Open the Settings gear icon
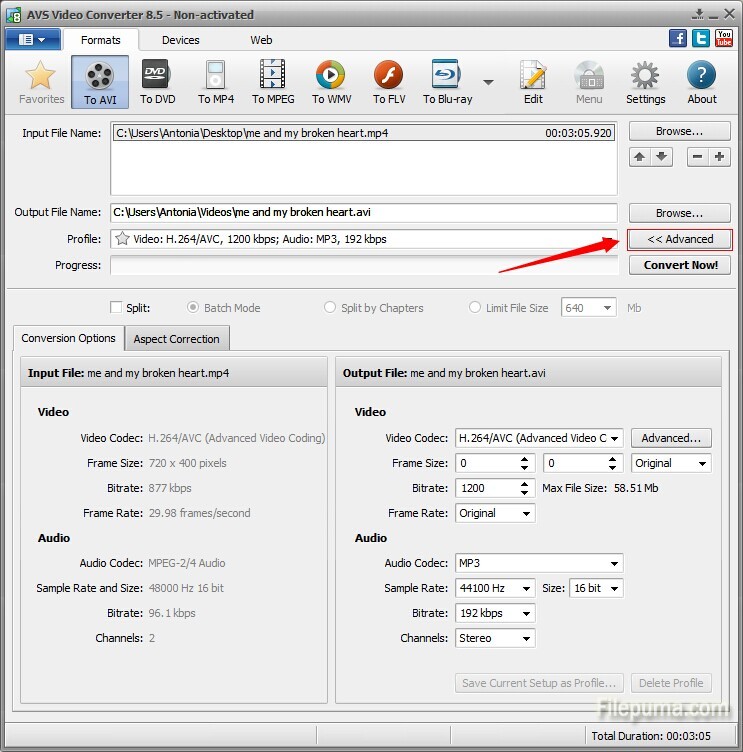 645,82
